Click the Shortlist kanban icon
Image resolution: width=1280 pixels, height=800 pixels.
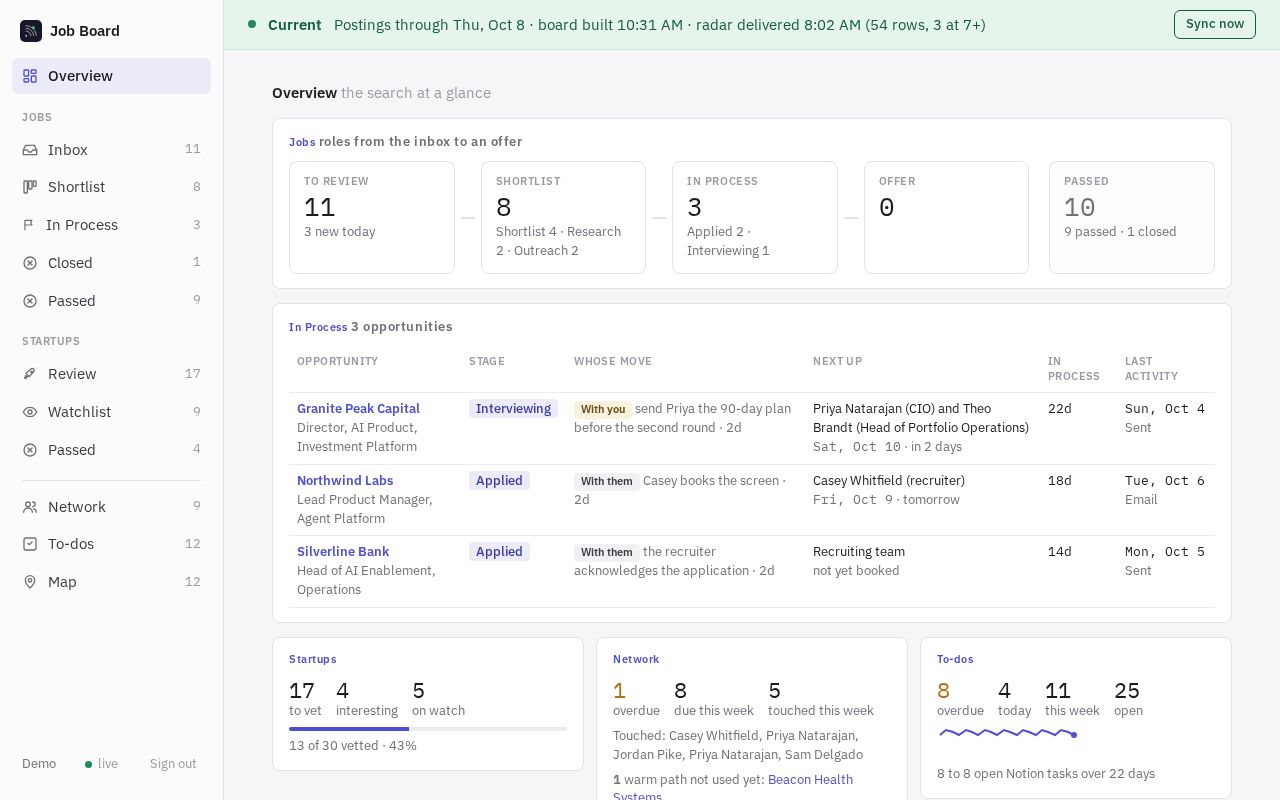click(x=30, y=187)
